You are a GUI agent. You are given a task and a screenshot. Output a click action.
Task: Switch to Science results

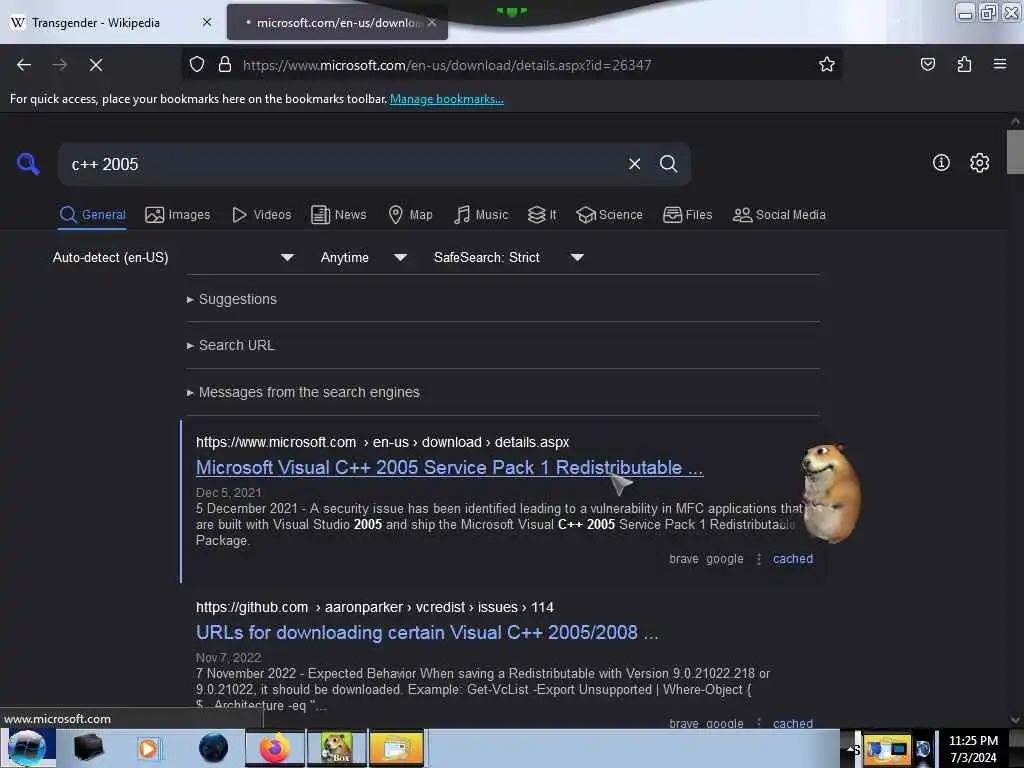coord(609,215)
